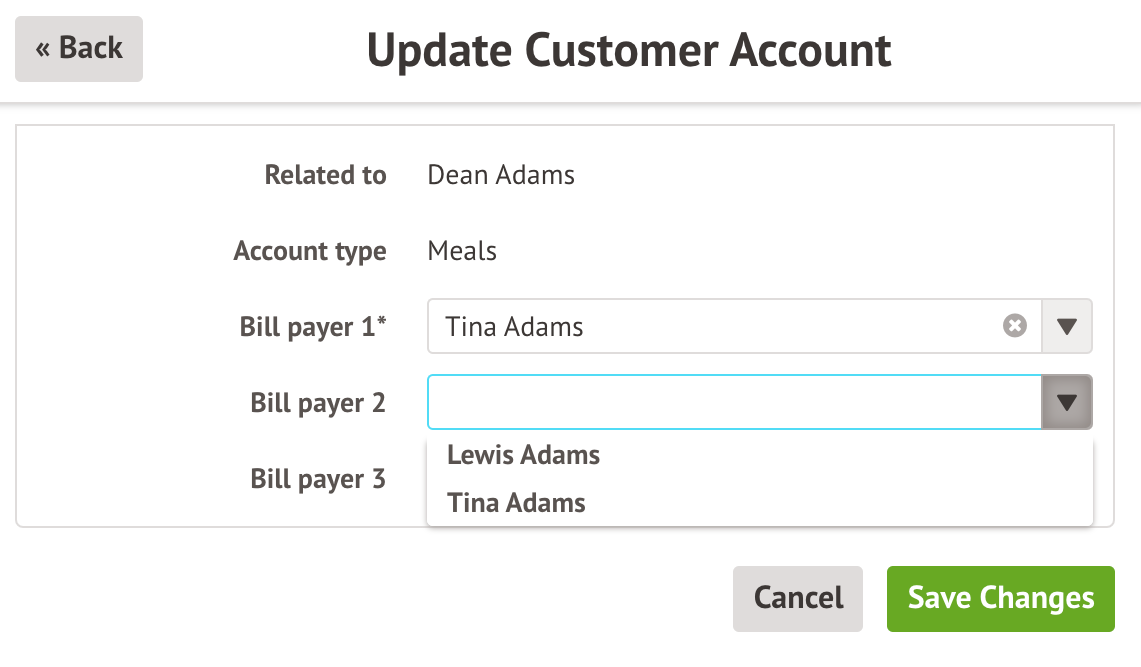Collapse the Bill payer 2 dropdown arrow
Screen dimensions: 1141x667
1067,402
